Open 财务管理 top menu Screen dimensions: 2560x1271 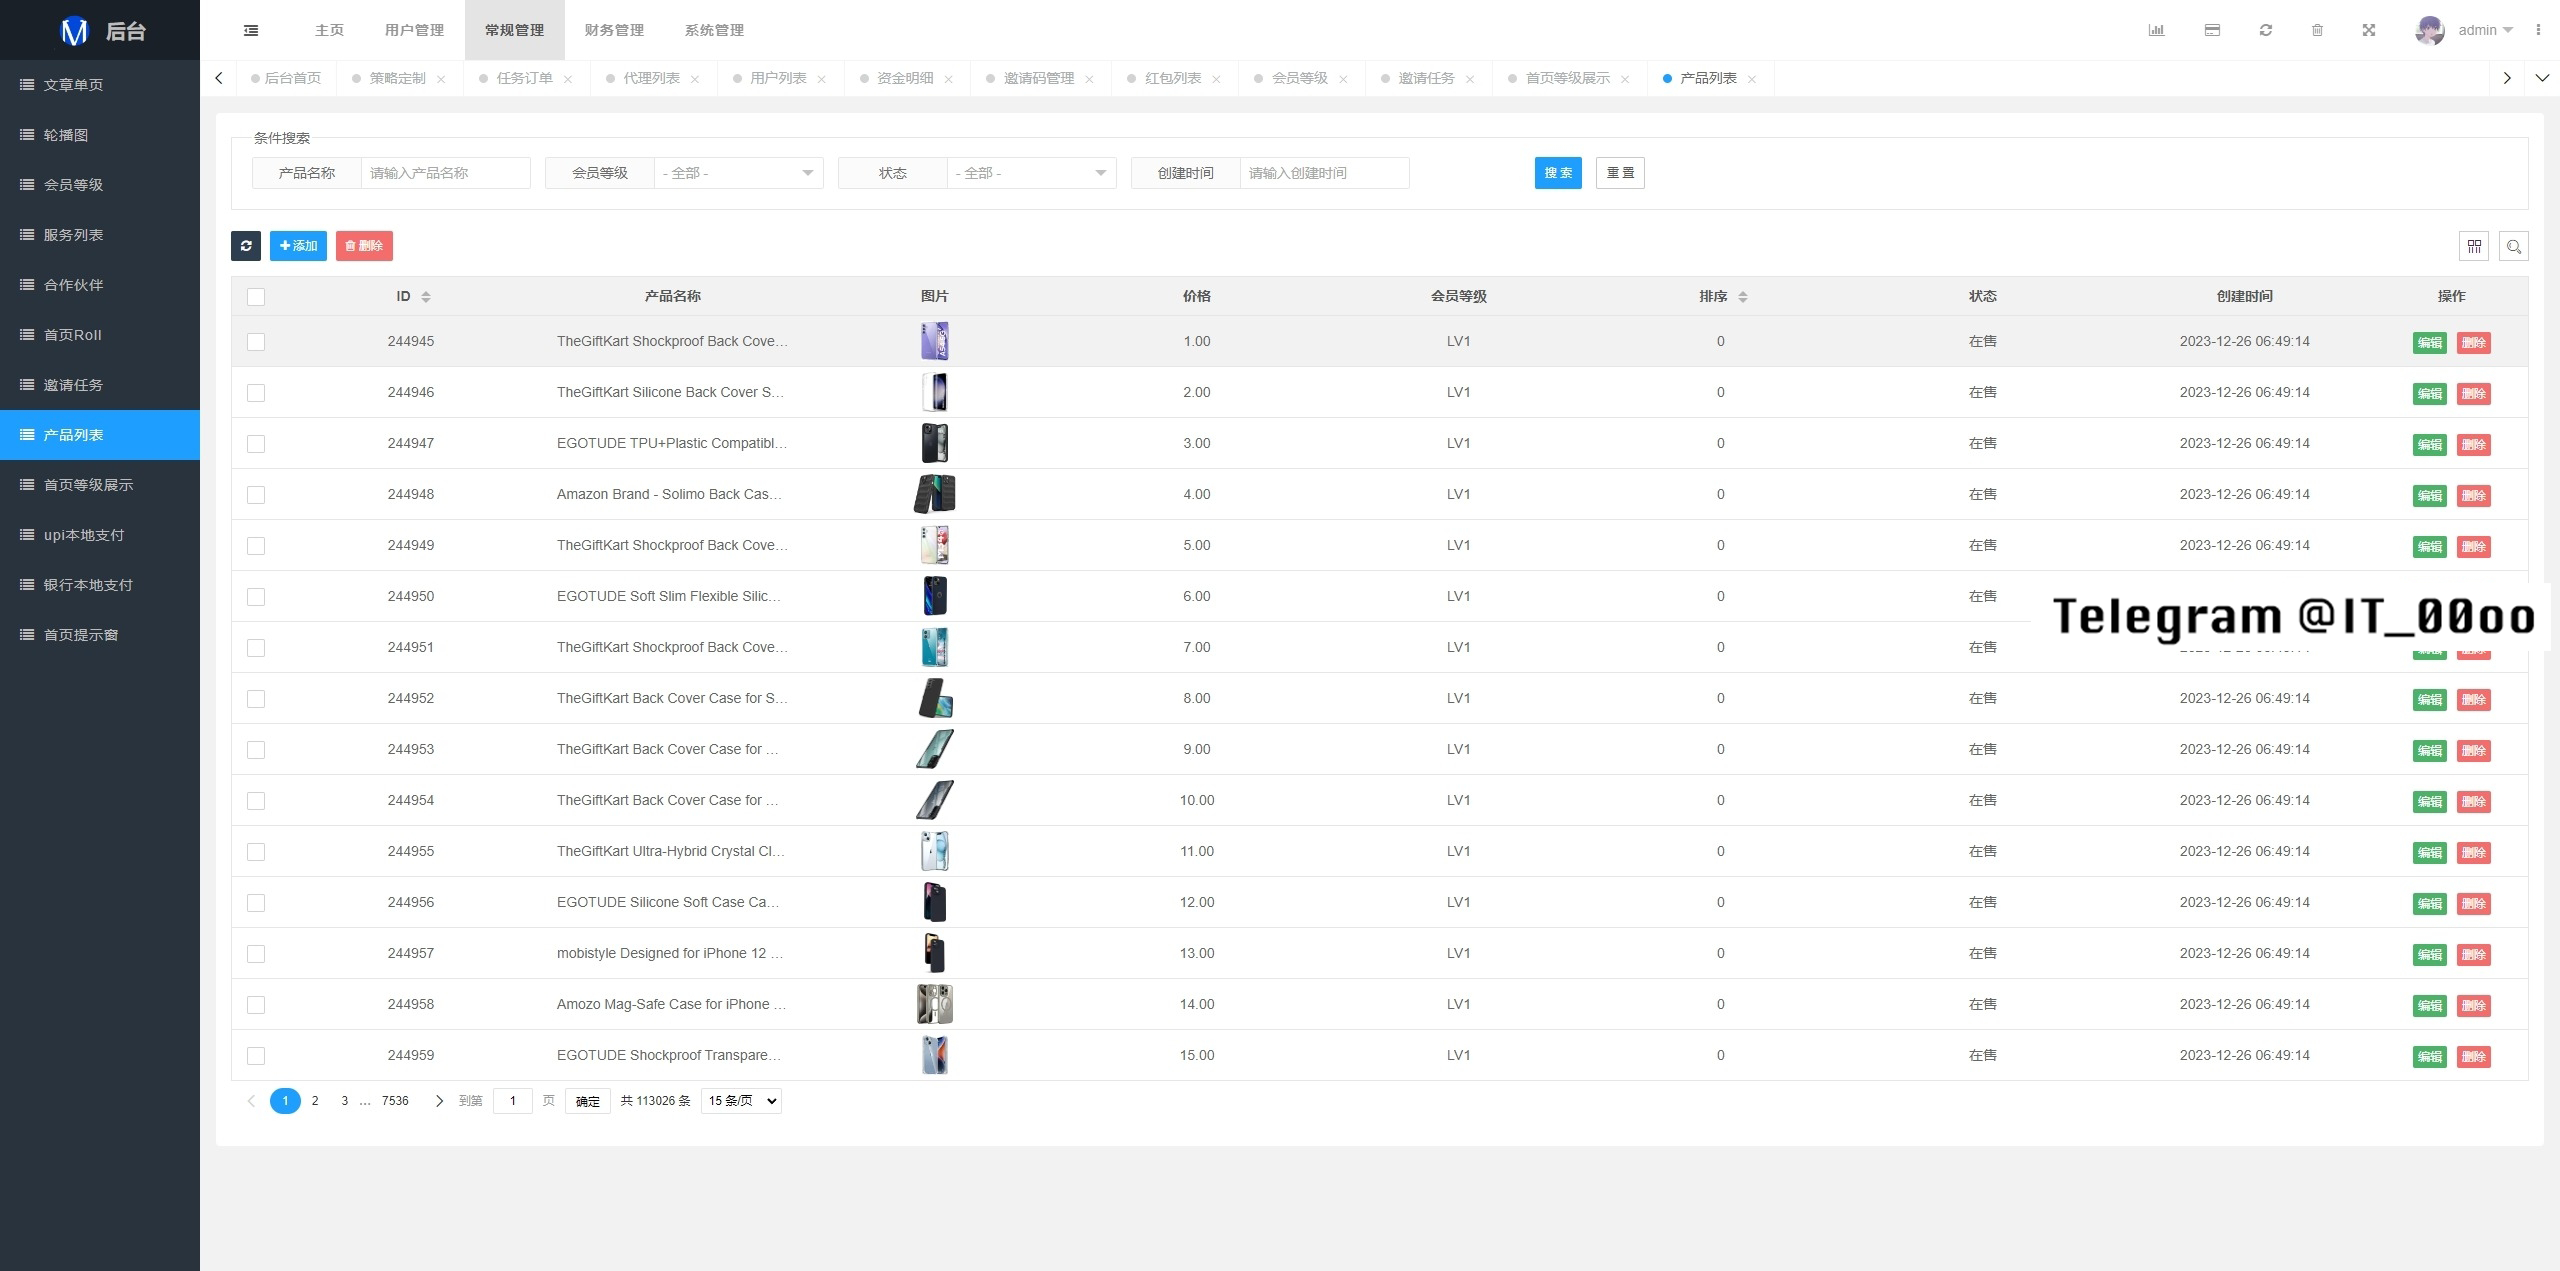click(615, 30)
